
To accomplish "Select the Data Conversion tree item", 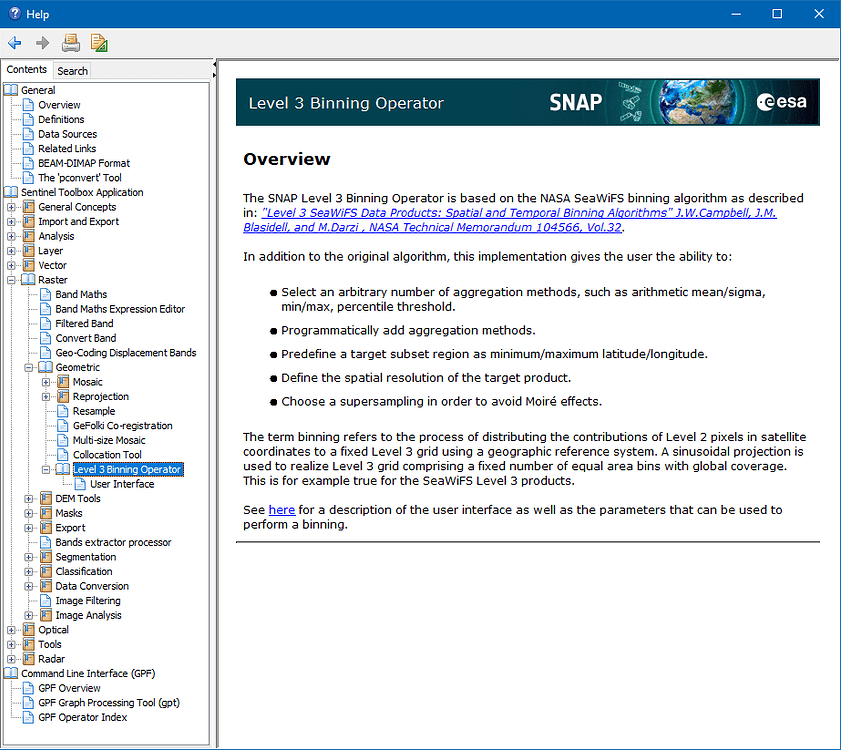I will (92, 586).
